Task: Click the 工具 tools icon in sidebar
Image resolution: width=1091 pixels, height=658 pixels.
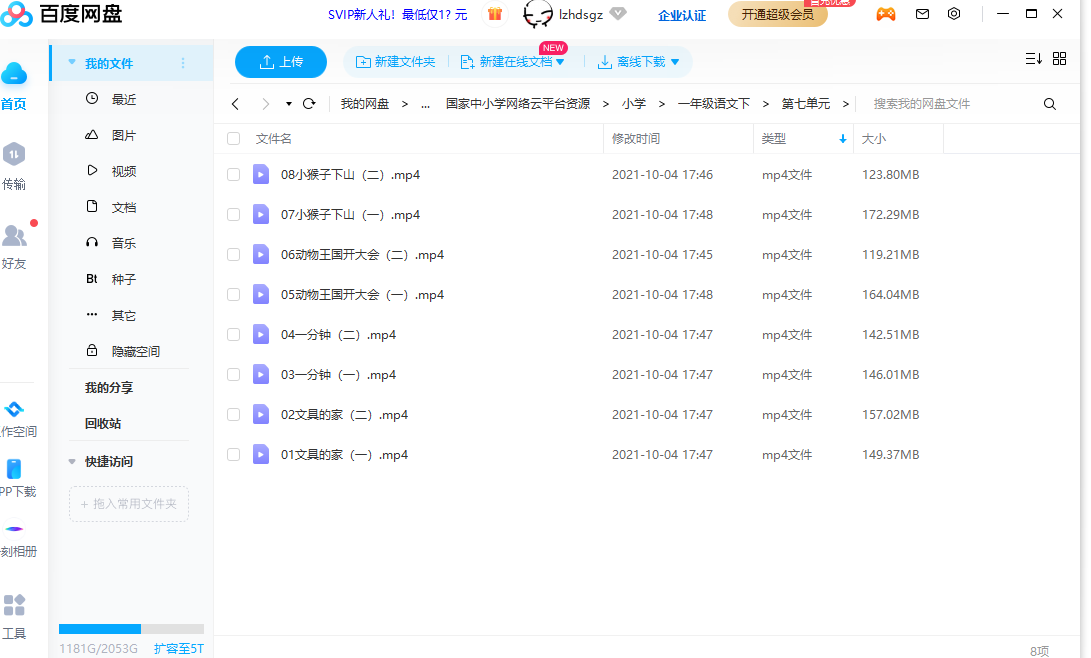Action: click(x=15, y=605)
